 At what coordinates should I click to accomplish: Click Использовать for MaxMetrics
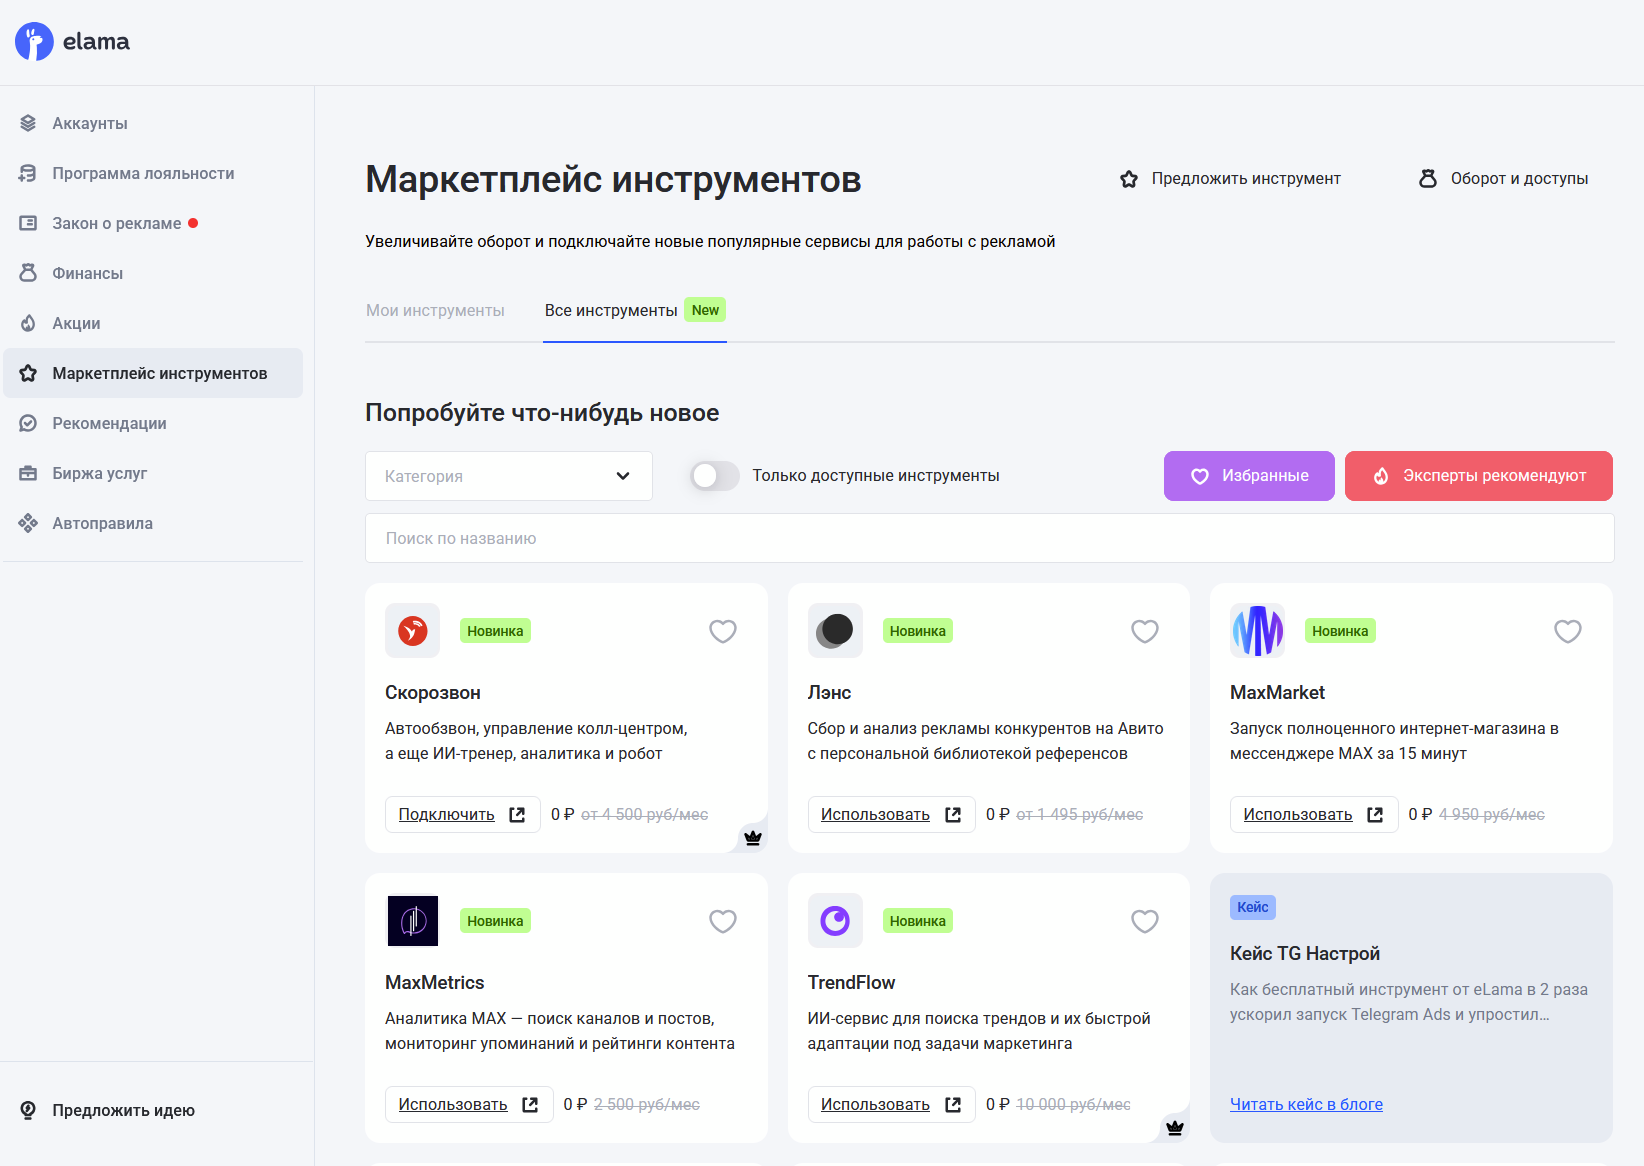(468, 1105)
